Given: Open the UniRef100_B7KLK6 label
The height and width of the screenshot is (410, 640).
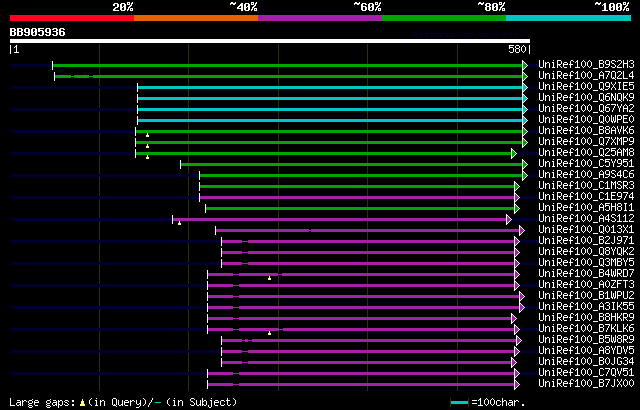Looking at the screenshot, I should coord(586,329).
